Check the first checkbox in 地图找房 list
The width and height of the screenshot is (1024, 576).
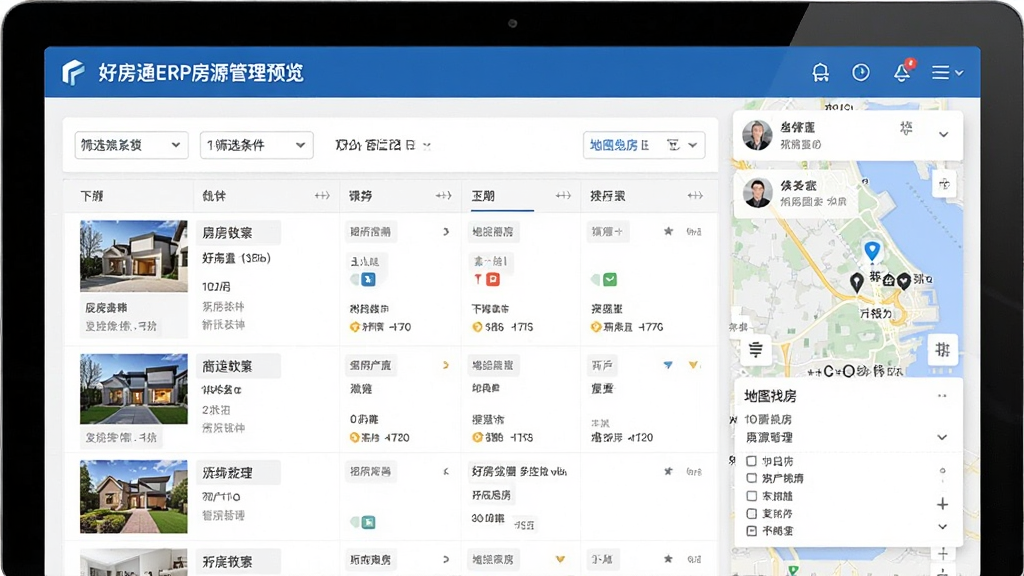point(751,461)
